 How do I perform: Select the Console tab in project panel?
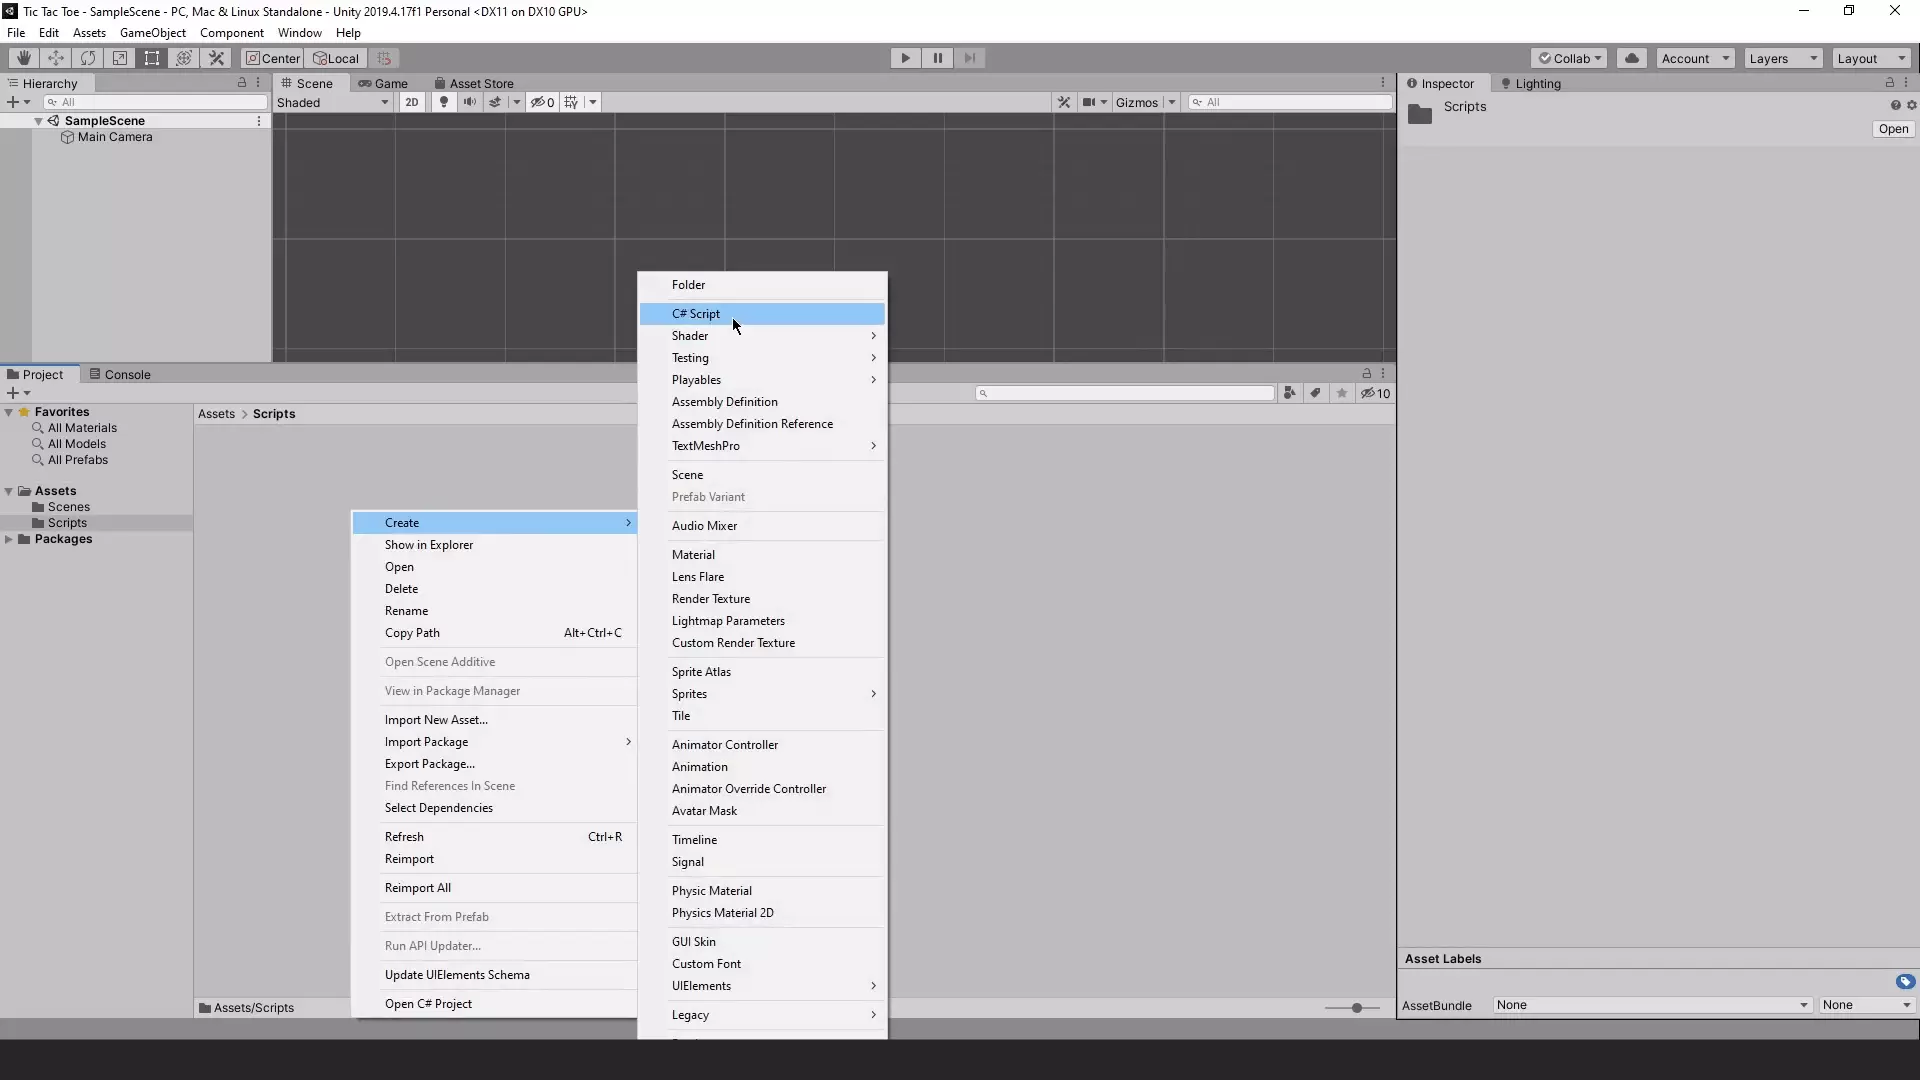click(128, 373)
